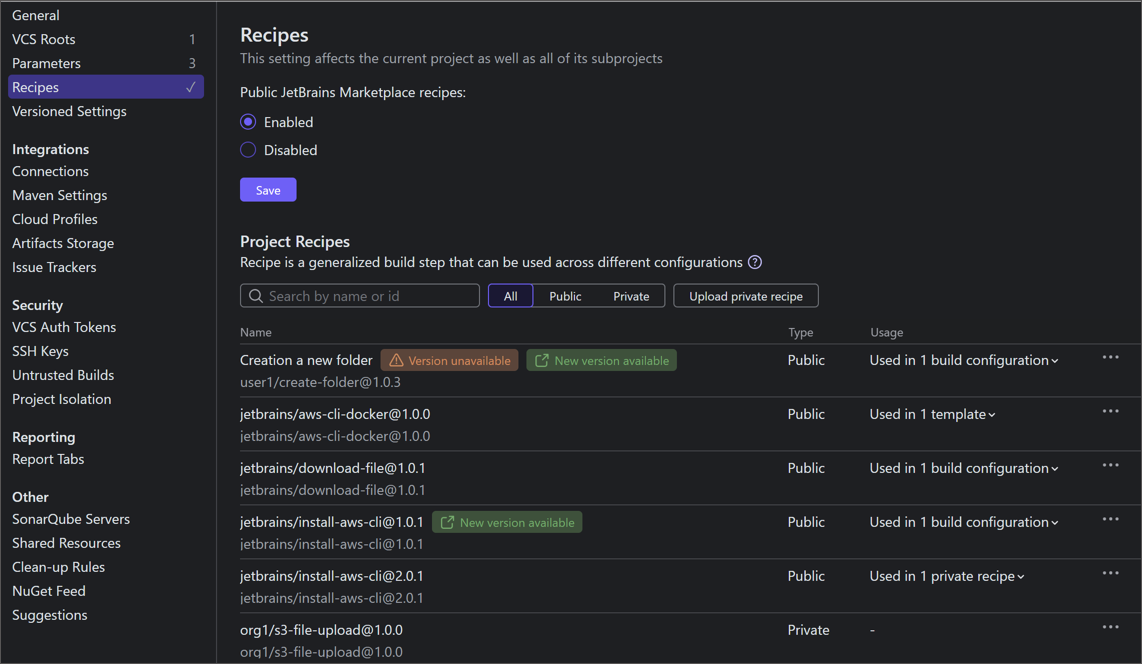Switch to the Public recipes filter
The image size is (1142, 664).
(564, 295)
